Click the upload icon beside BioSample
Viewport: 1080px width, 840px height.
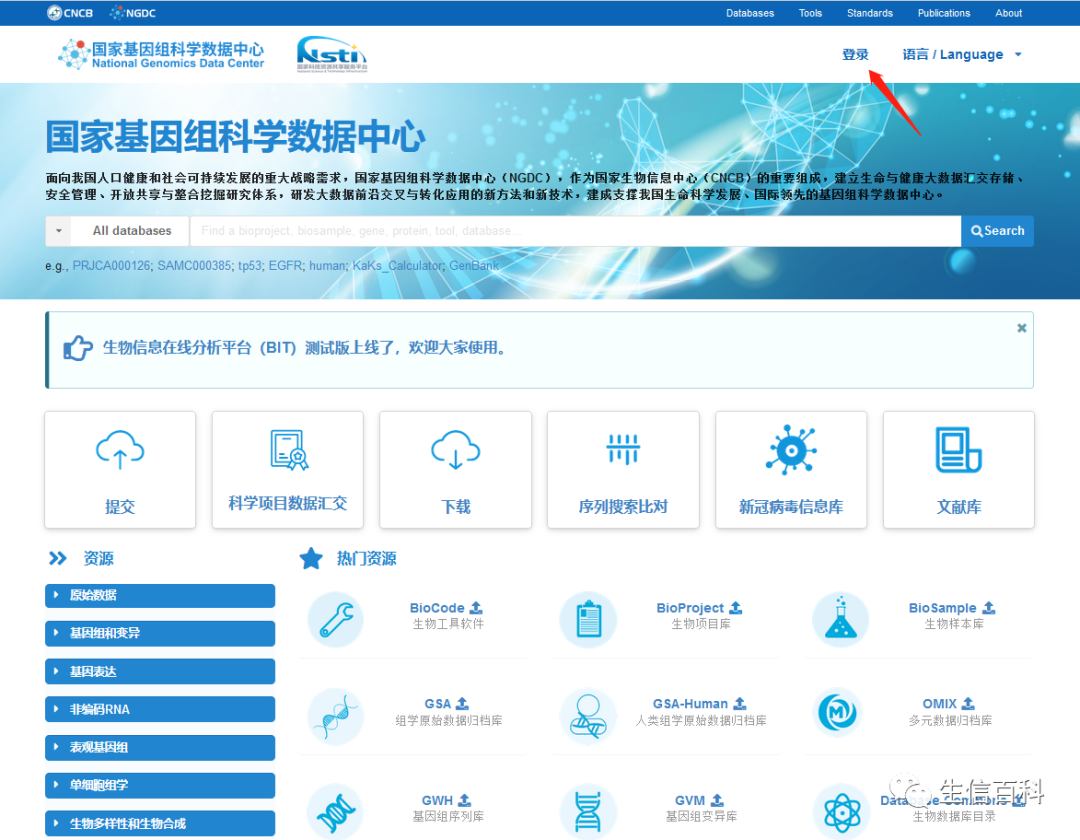[989, 607]
